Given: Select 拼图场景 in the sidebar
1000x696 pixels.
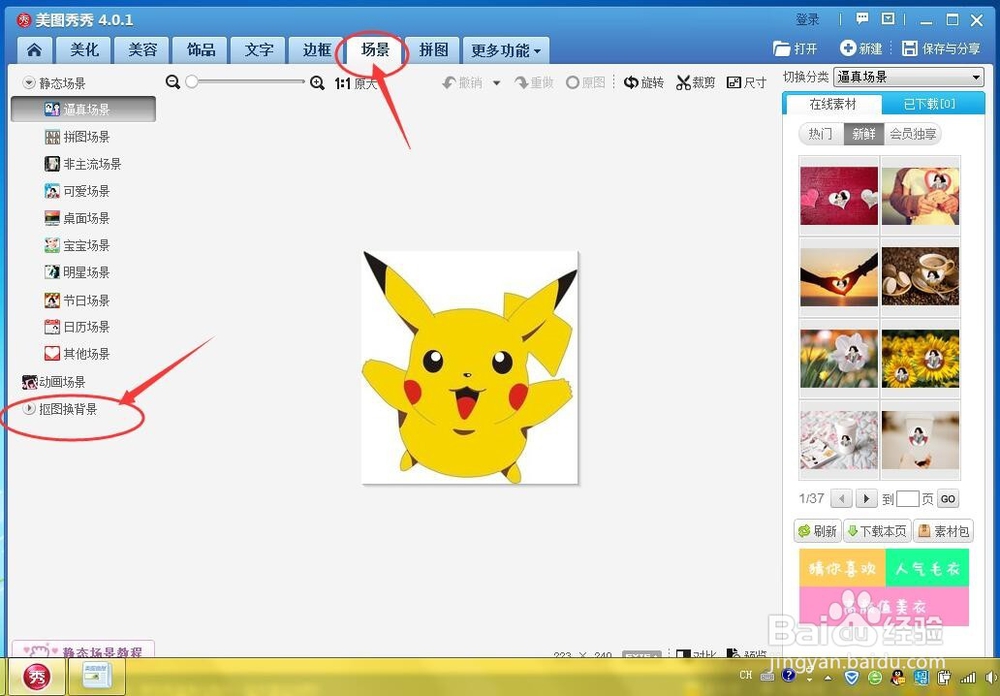Looking at the screenshot, I should 77,137.
